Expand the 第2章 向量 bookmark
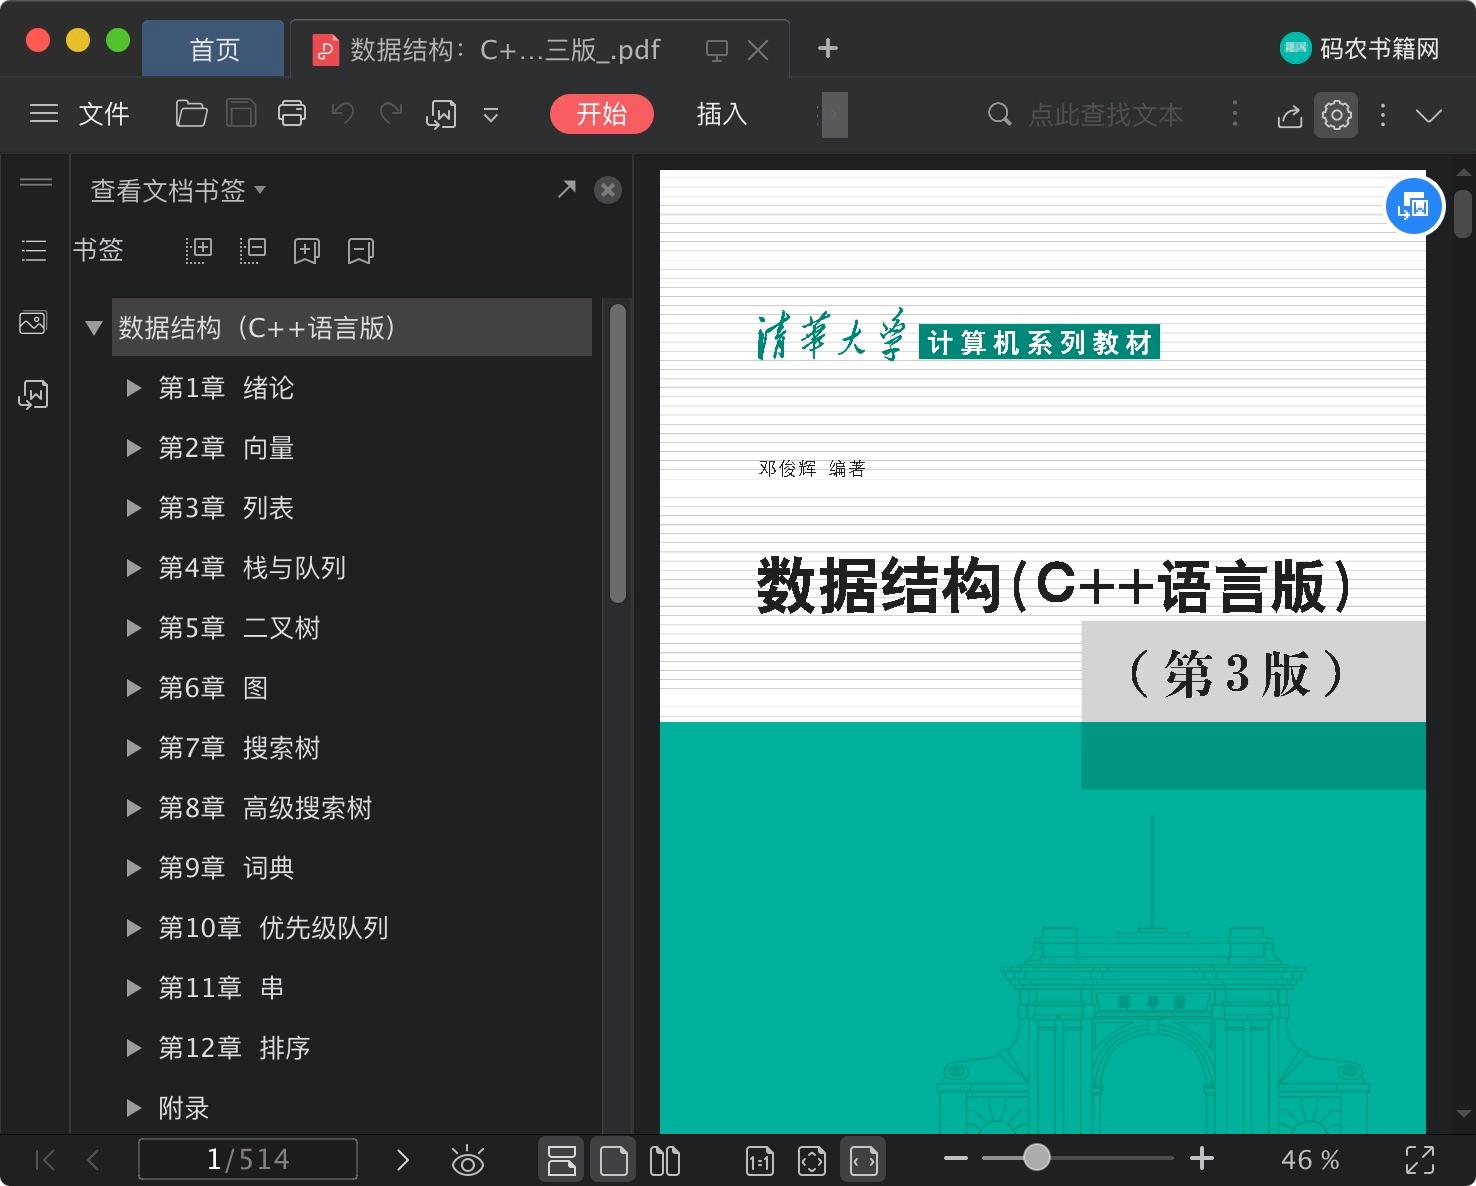The height and width of the screenshot is (1186, 1476). click(x=133, y=448)
